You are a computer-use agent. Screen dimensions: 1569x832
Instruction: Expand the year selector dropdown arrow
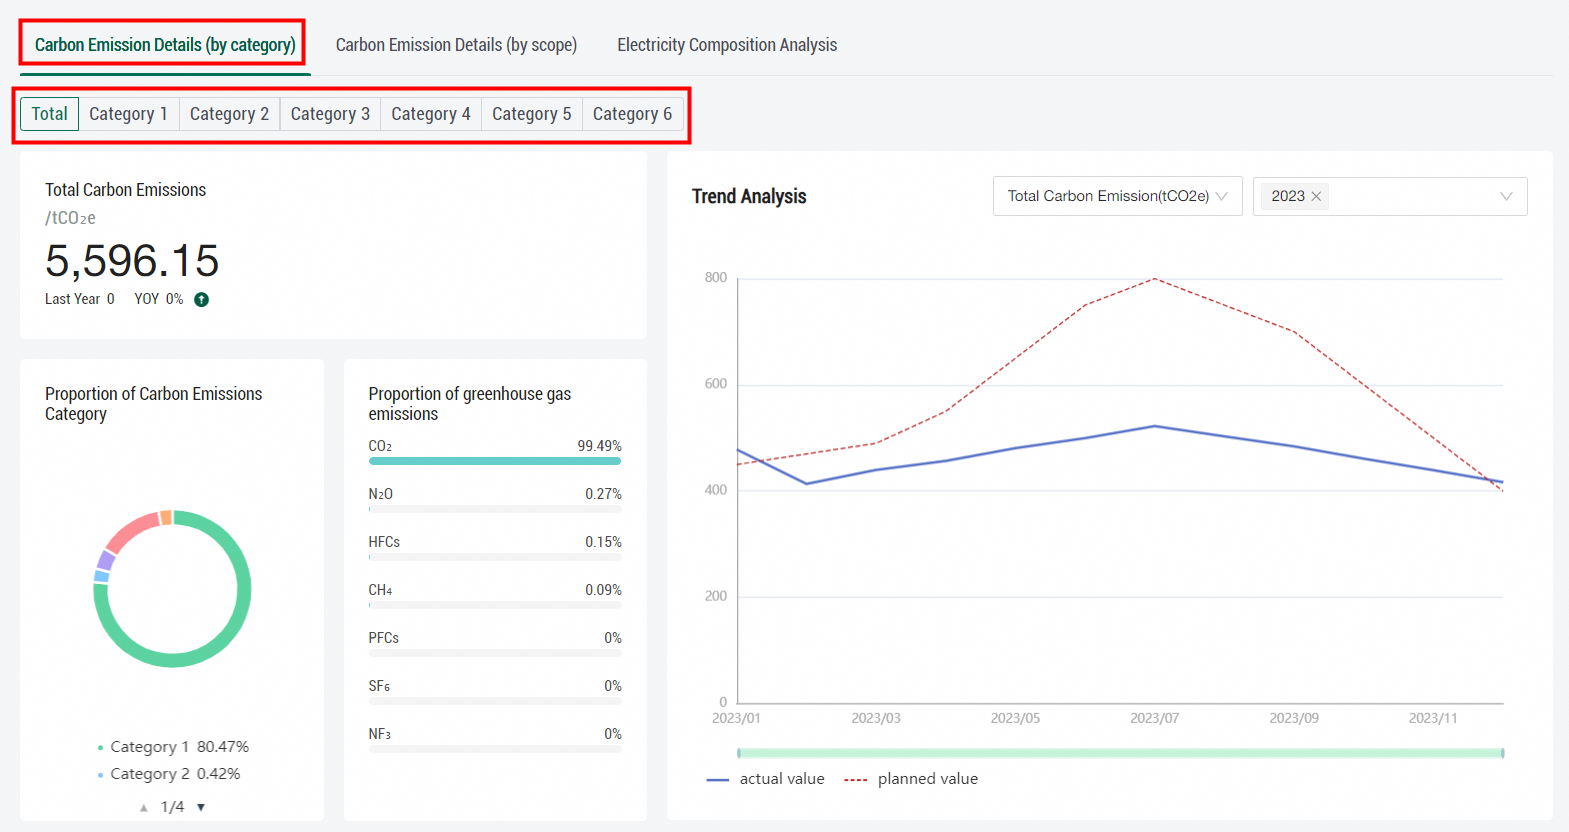coord(1505,196)
